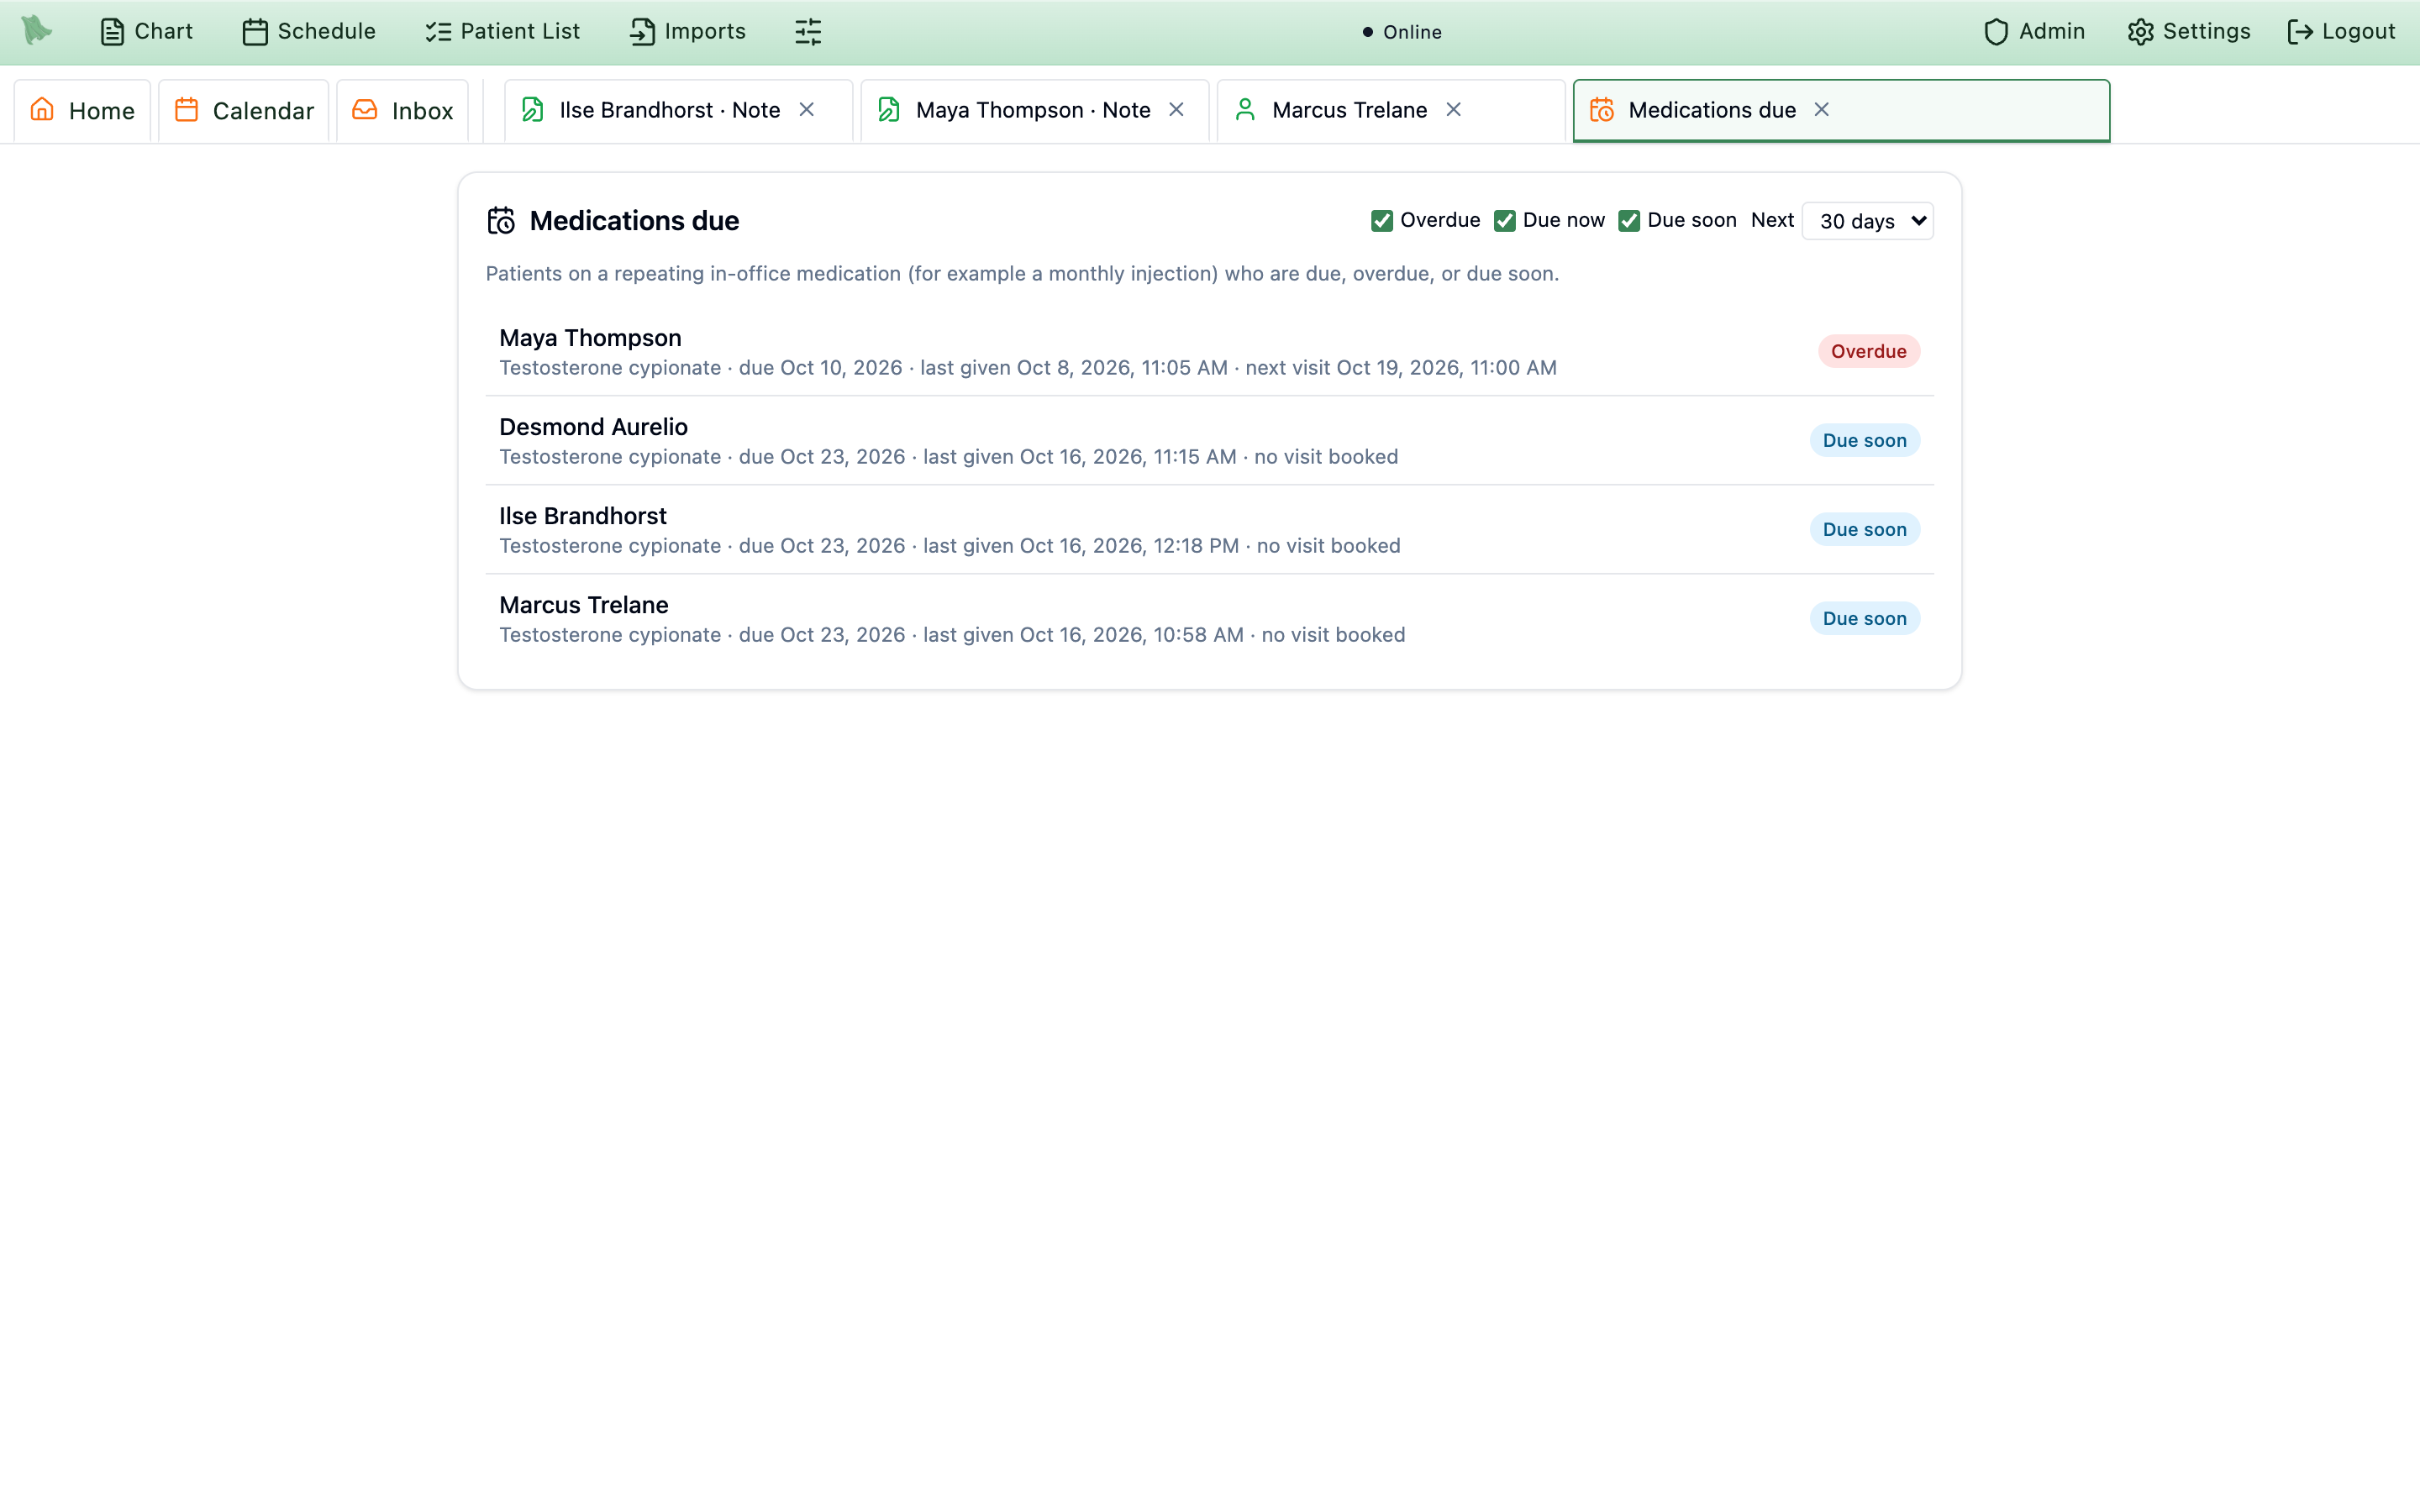Close the Maya Thompson Note tab

tap(1177, 110)
